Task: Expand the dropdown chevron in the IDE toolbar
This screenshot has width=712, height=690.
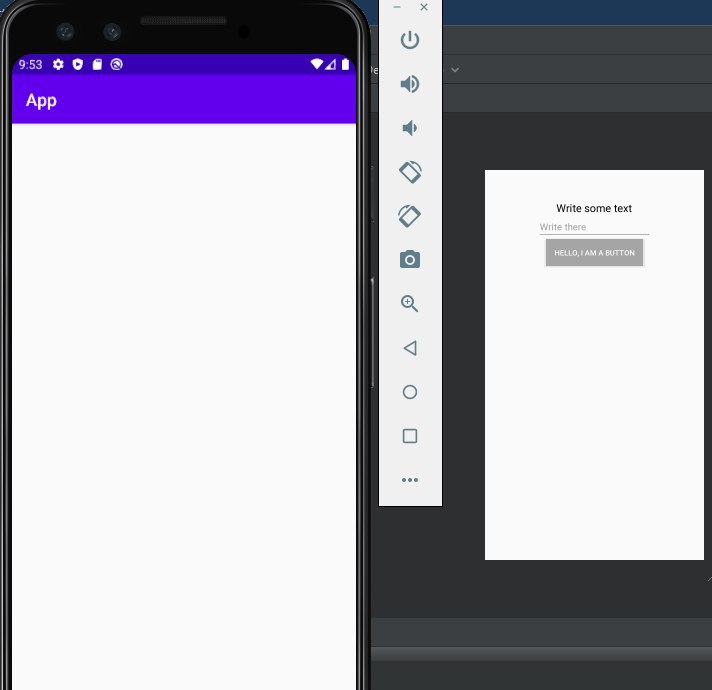Action: [x=455, y=70]
